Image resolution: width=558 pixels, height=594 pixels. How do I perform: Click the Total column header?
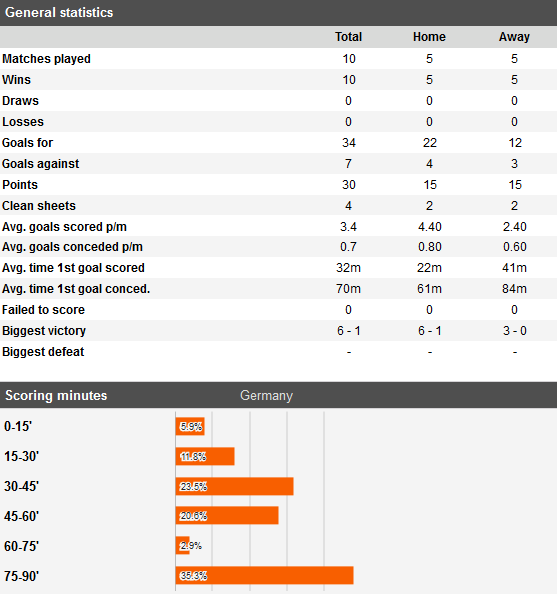coord(348,37)
